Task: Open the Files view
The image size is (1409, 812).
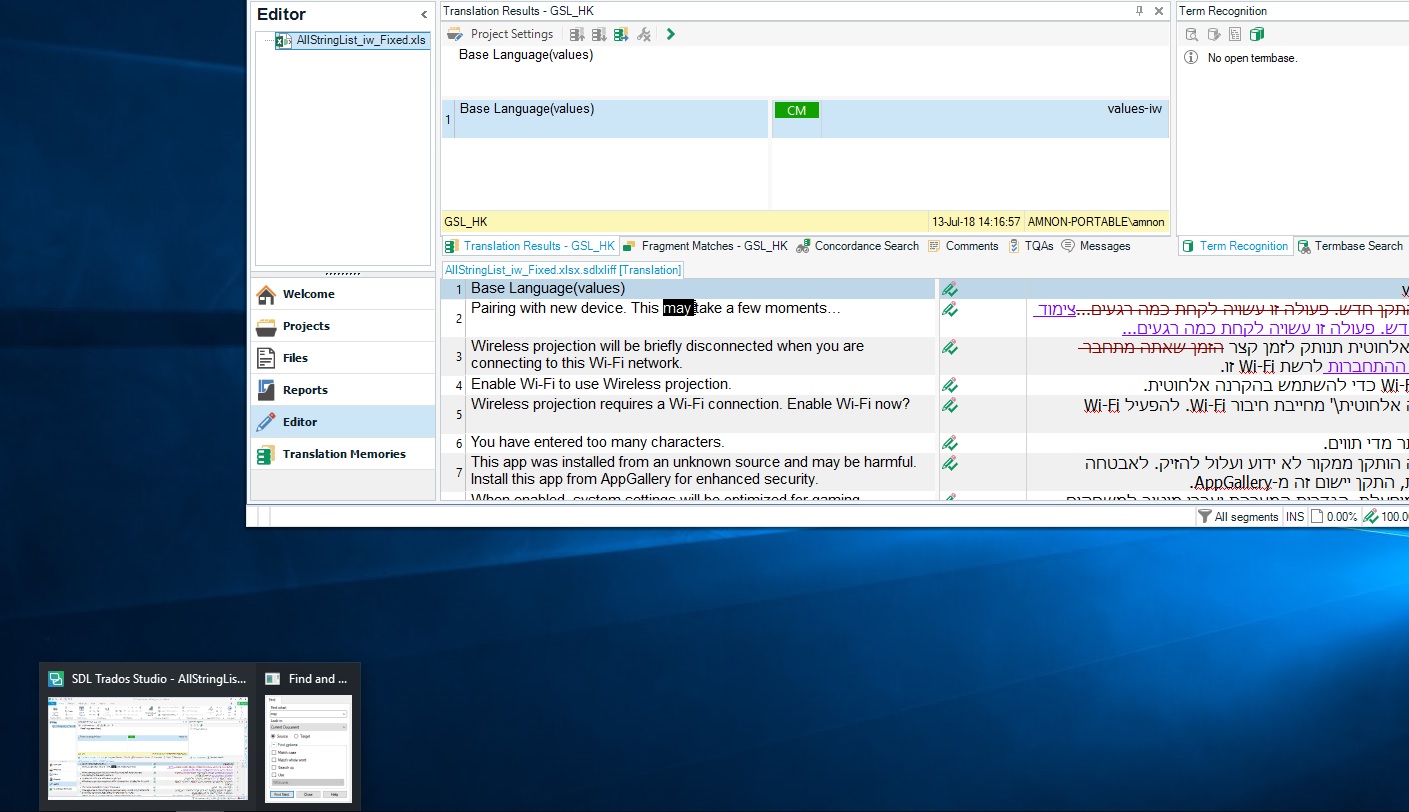Action: (x=343, y=358)
